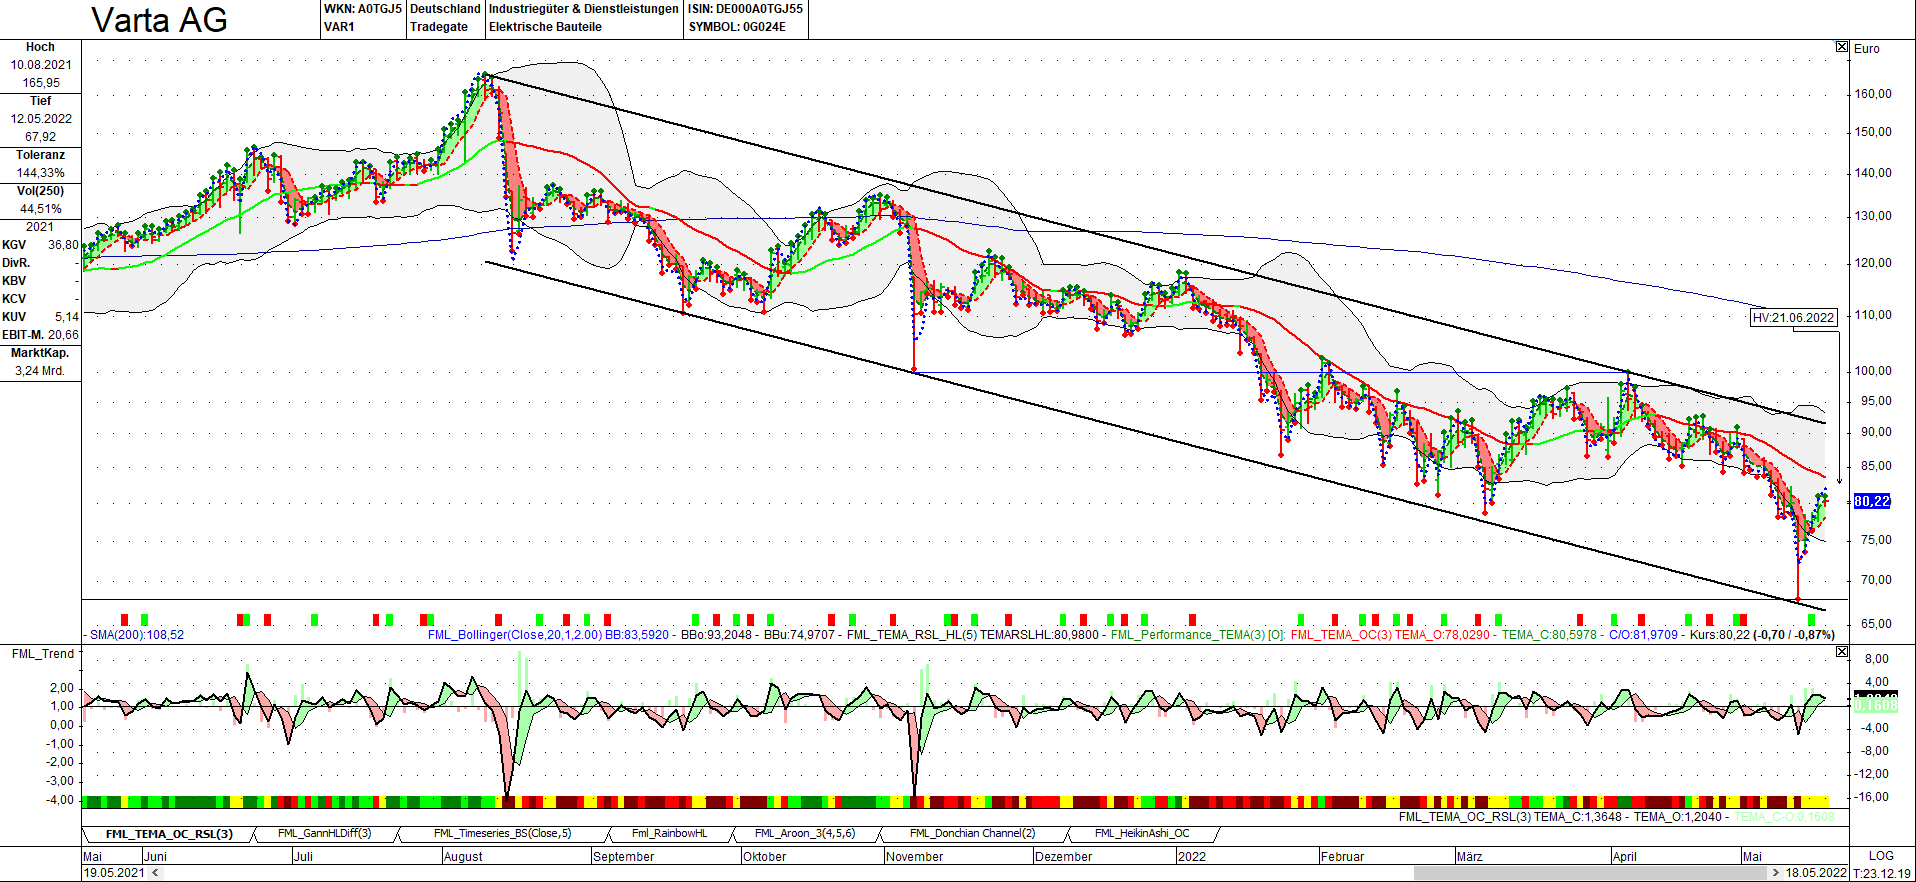
Task: Click the right scroll arrow of the timeline
Action: 1776,873
